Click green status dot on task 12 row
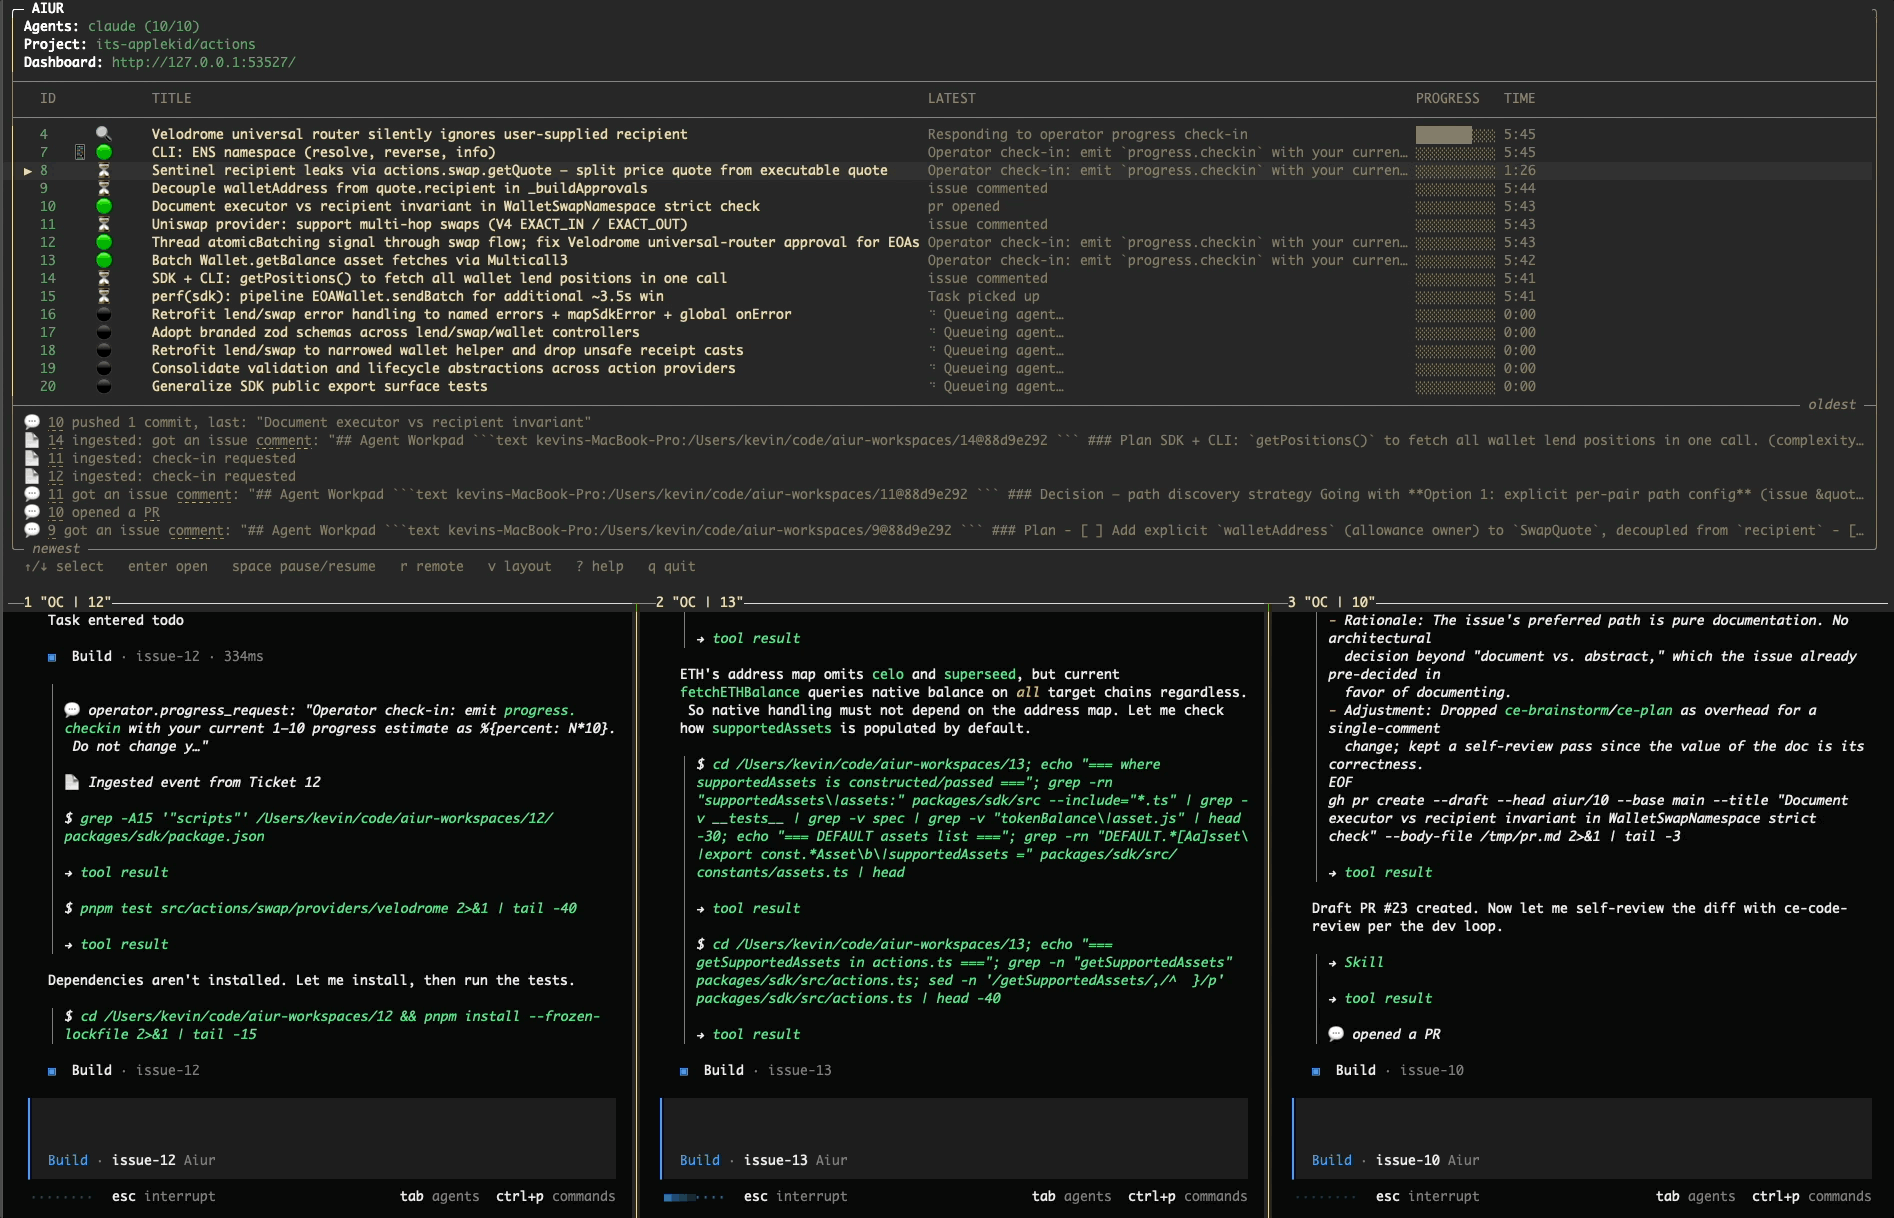 coord(103,242)
